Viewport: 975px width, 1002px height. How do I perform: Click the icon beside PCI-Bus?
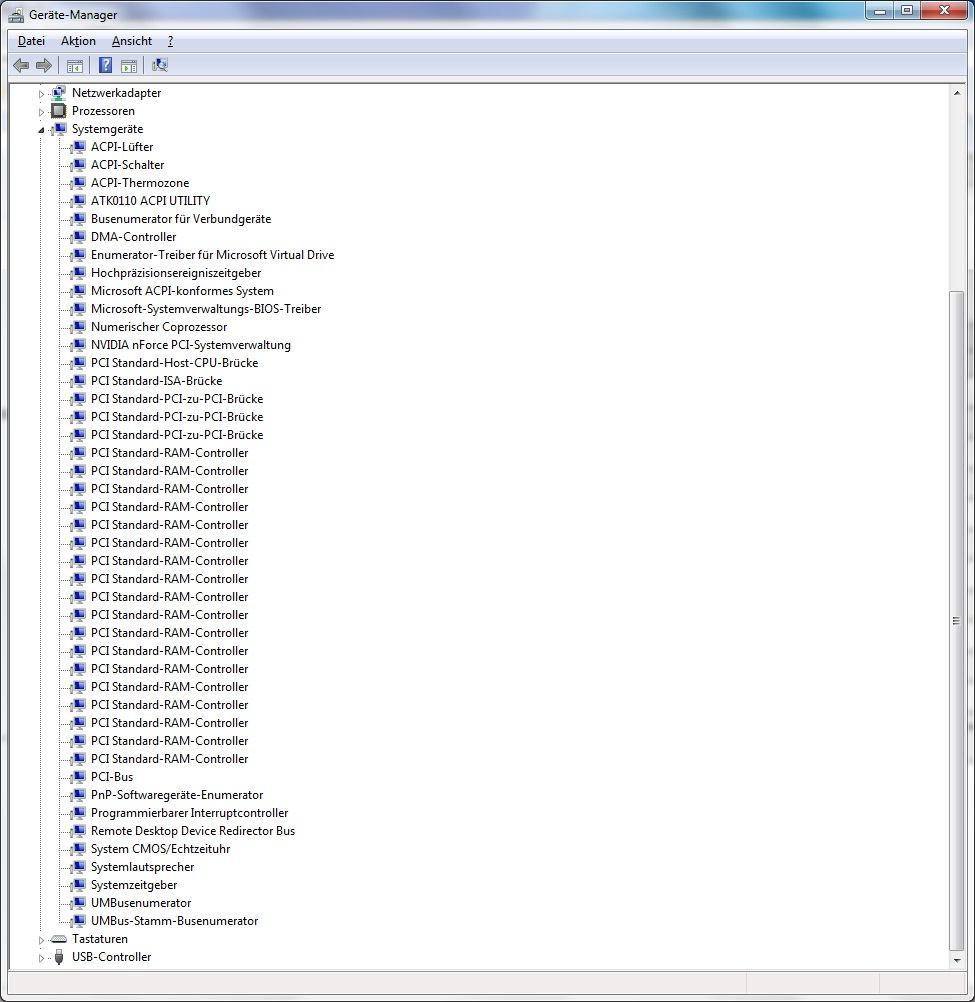pyautogui.click(x=78, y=776)
